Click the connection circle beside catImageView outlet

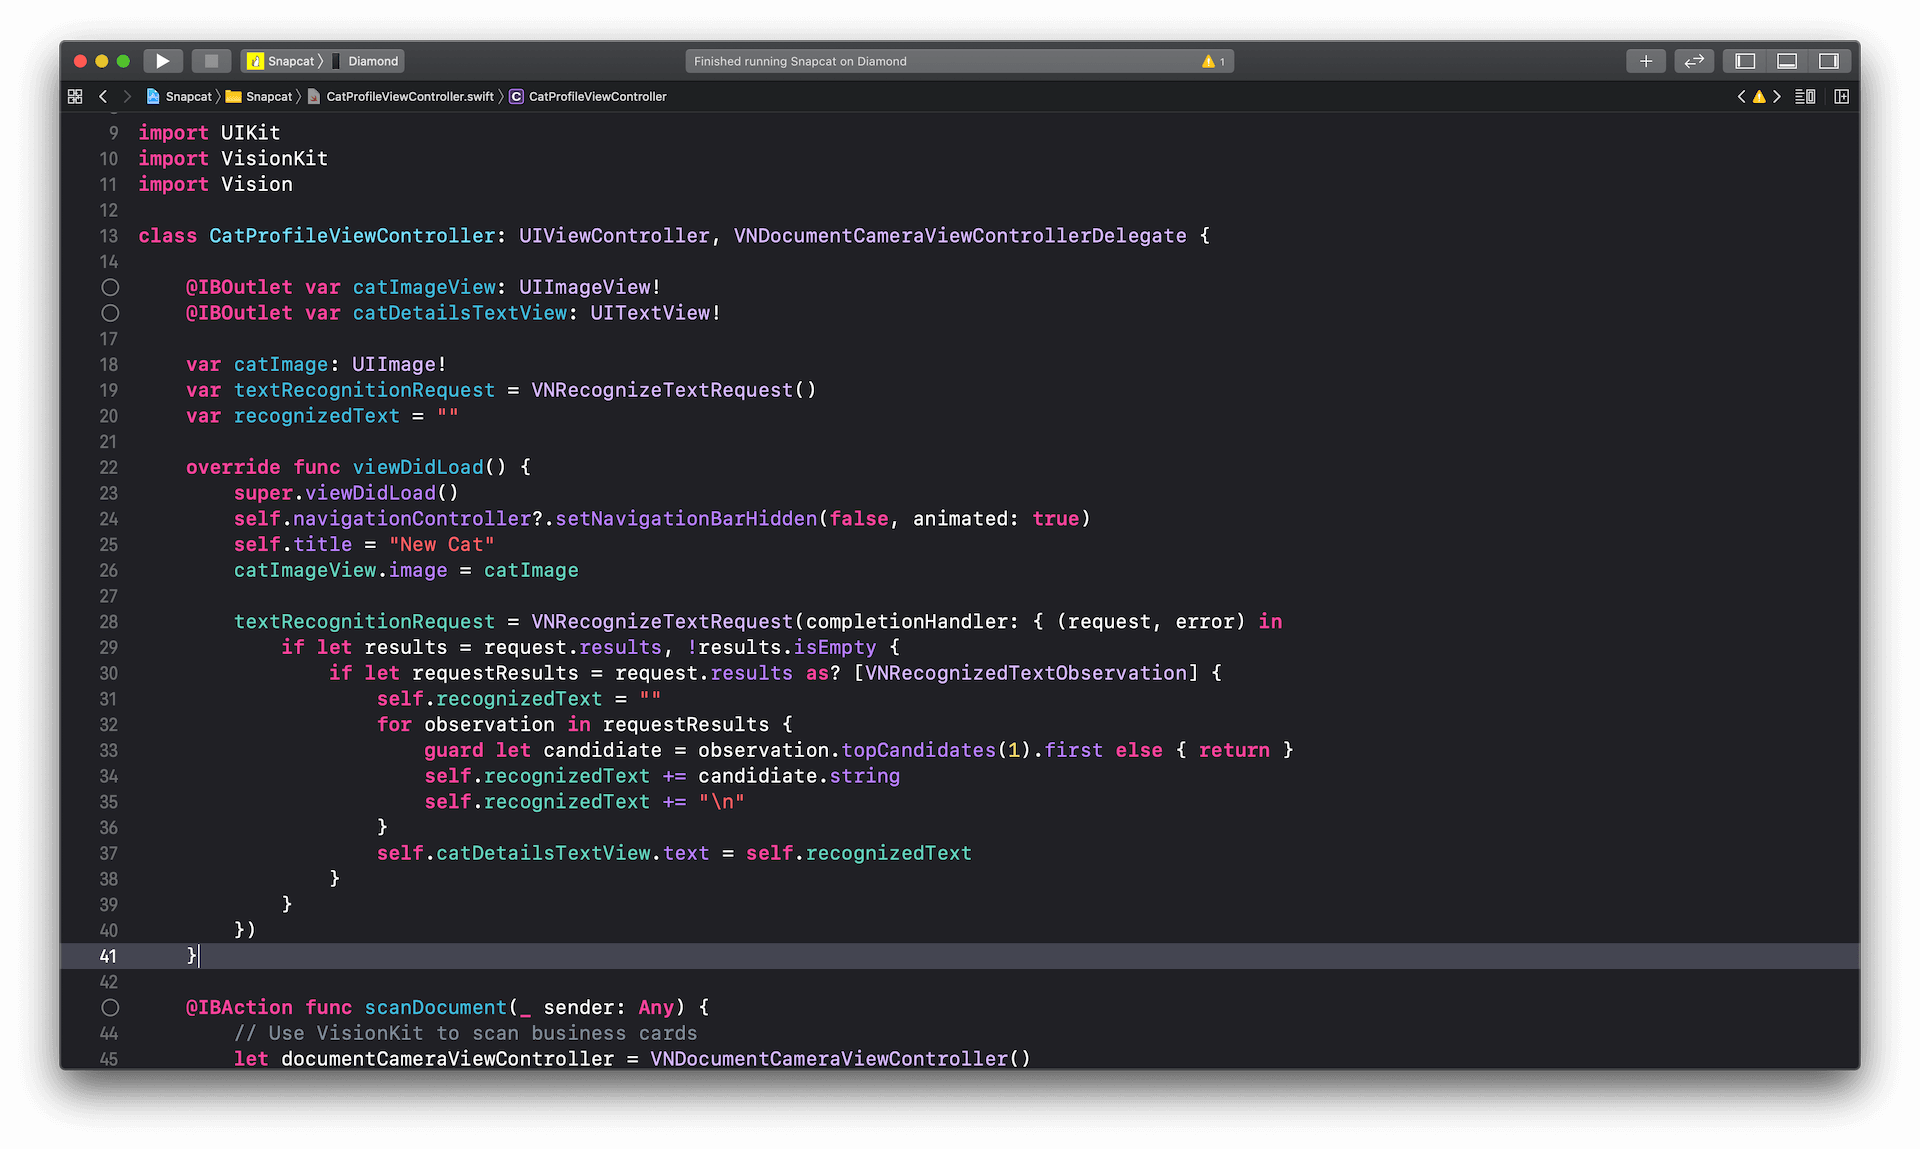click(110, 287)
